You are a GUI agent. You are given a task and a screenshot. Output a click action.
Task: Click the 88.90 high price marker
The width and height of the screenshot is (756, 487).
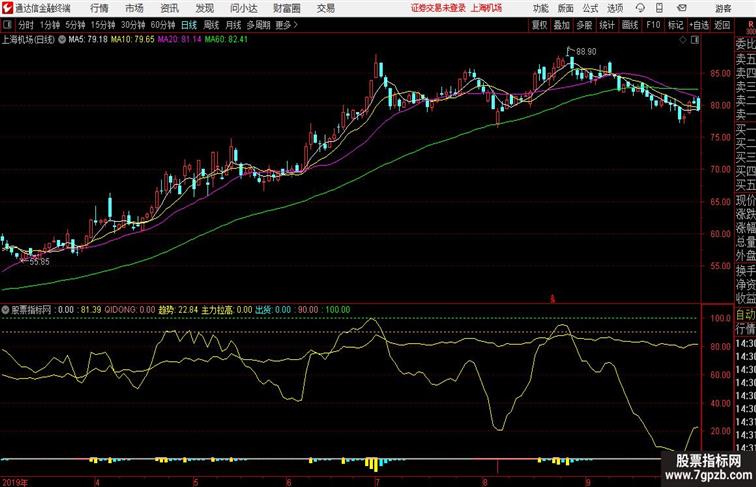click(586, 52)
